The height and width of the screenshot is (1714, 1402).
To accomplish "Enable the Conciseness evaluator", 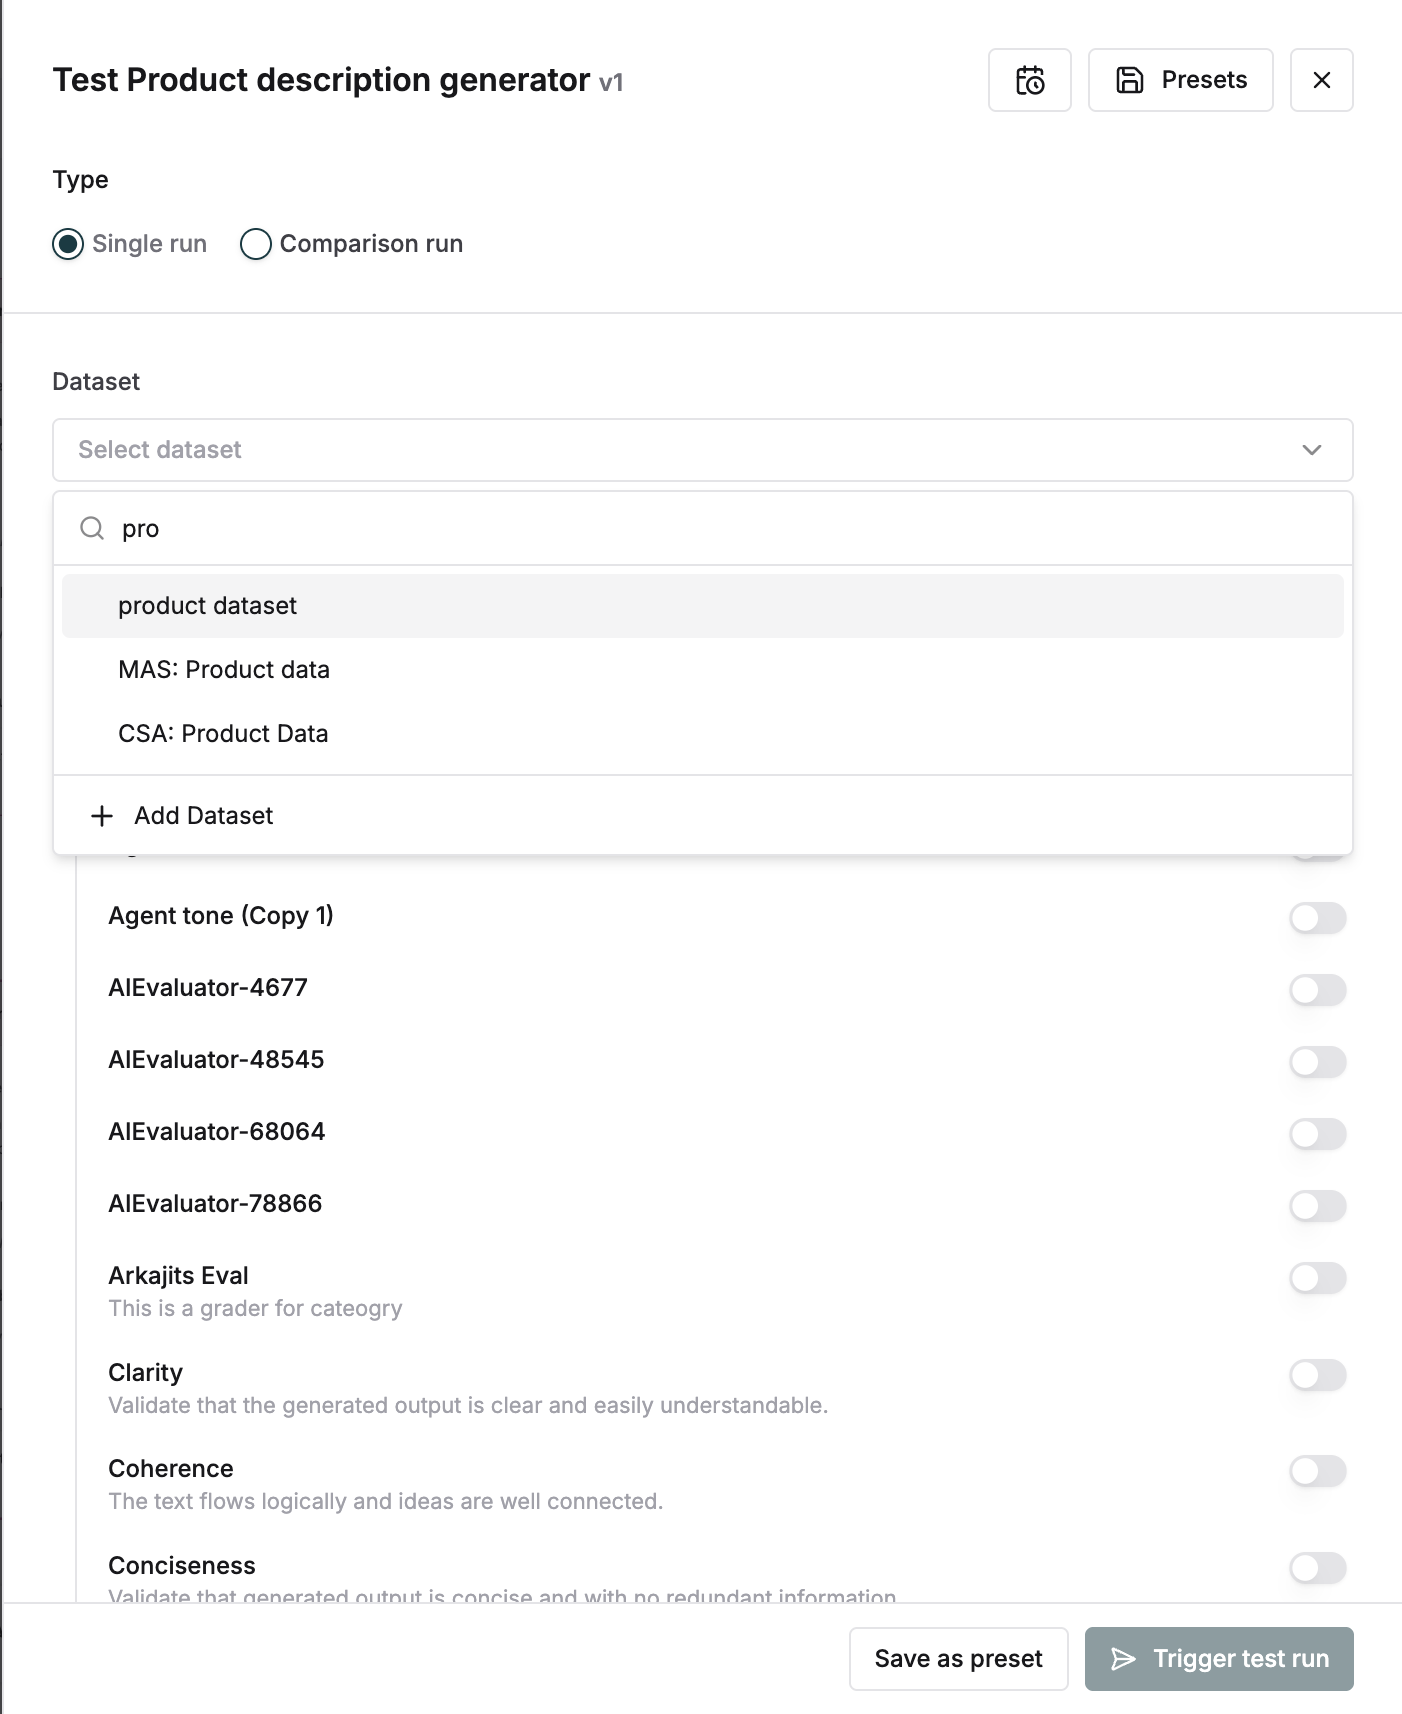I will coord(1316,1567).
